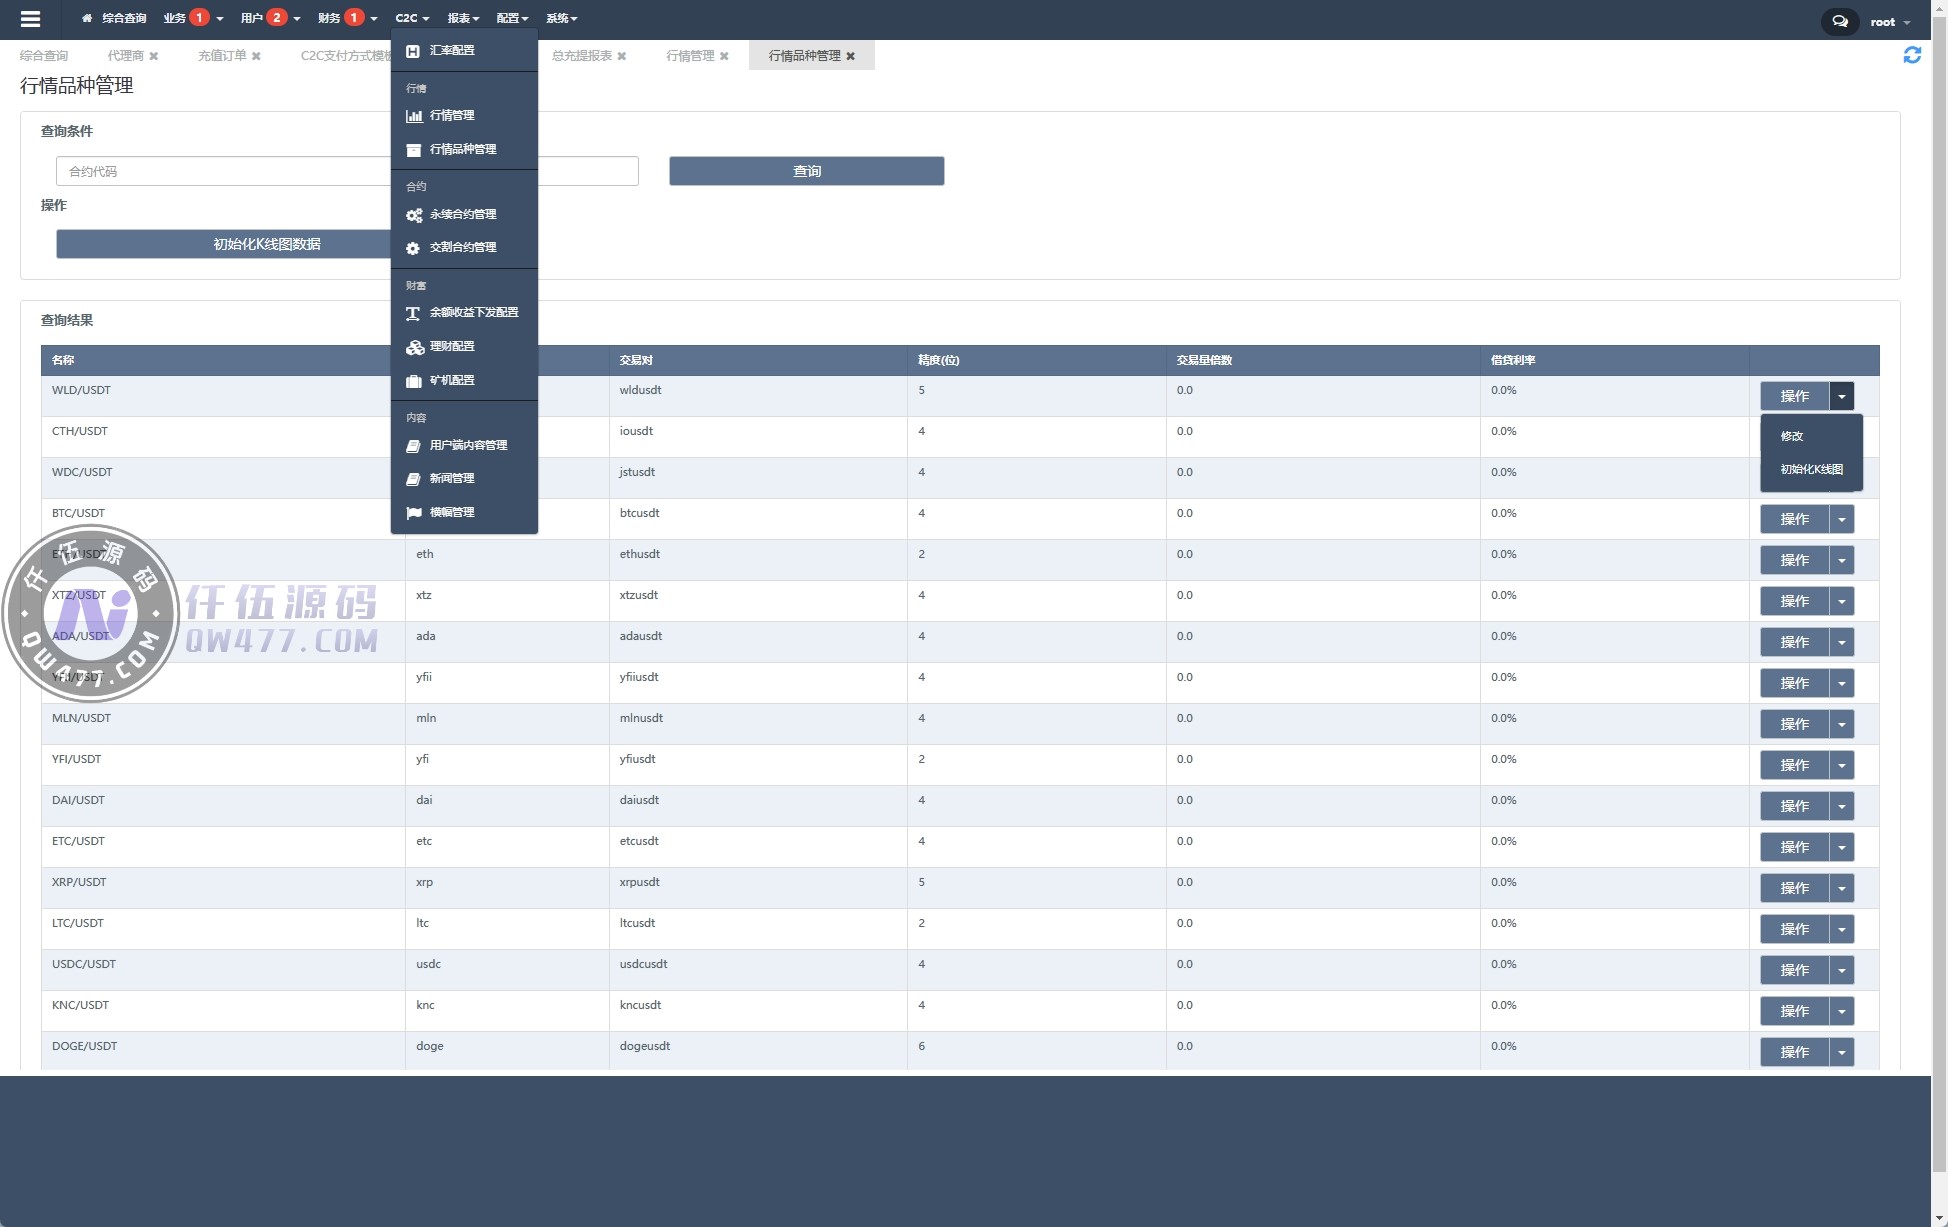This screenshot has height=1227, width=1948.
Task: Open the root user dropdown
Action: tap(1890, 22)
